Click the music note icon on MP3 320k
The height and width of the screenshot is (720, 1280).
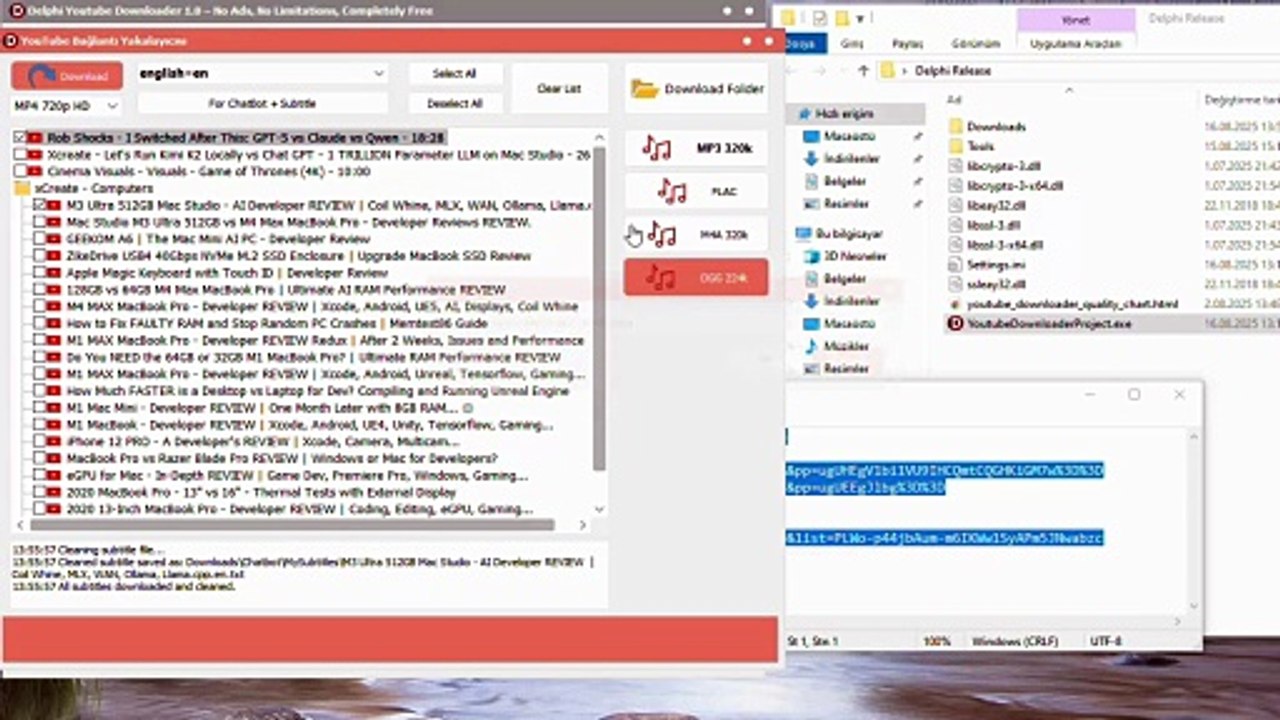(656, 148)
